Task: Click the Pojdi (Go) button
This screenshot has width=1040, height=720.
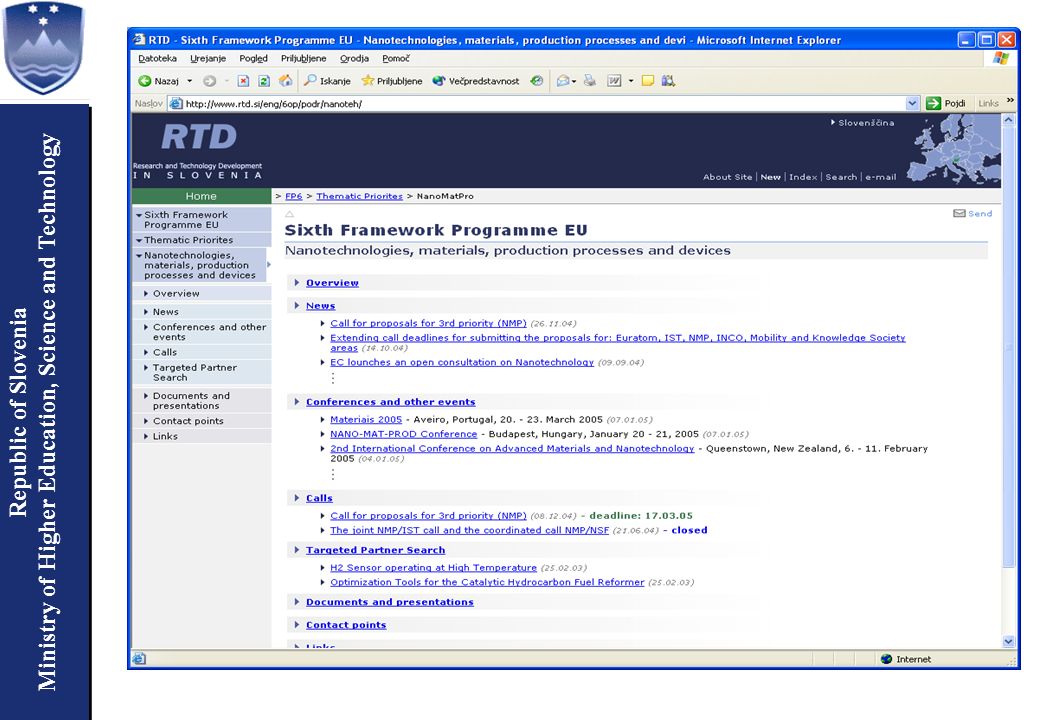Action: pos(946,103)
